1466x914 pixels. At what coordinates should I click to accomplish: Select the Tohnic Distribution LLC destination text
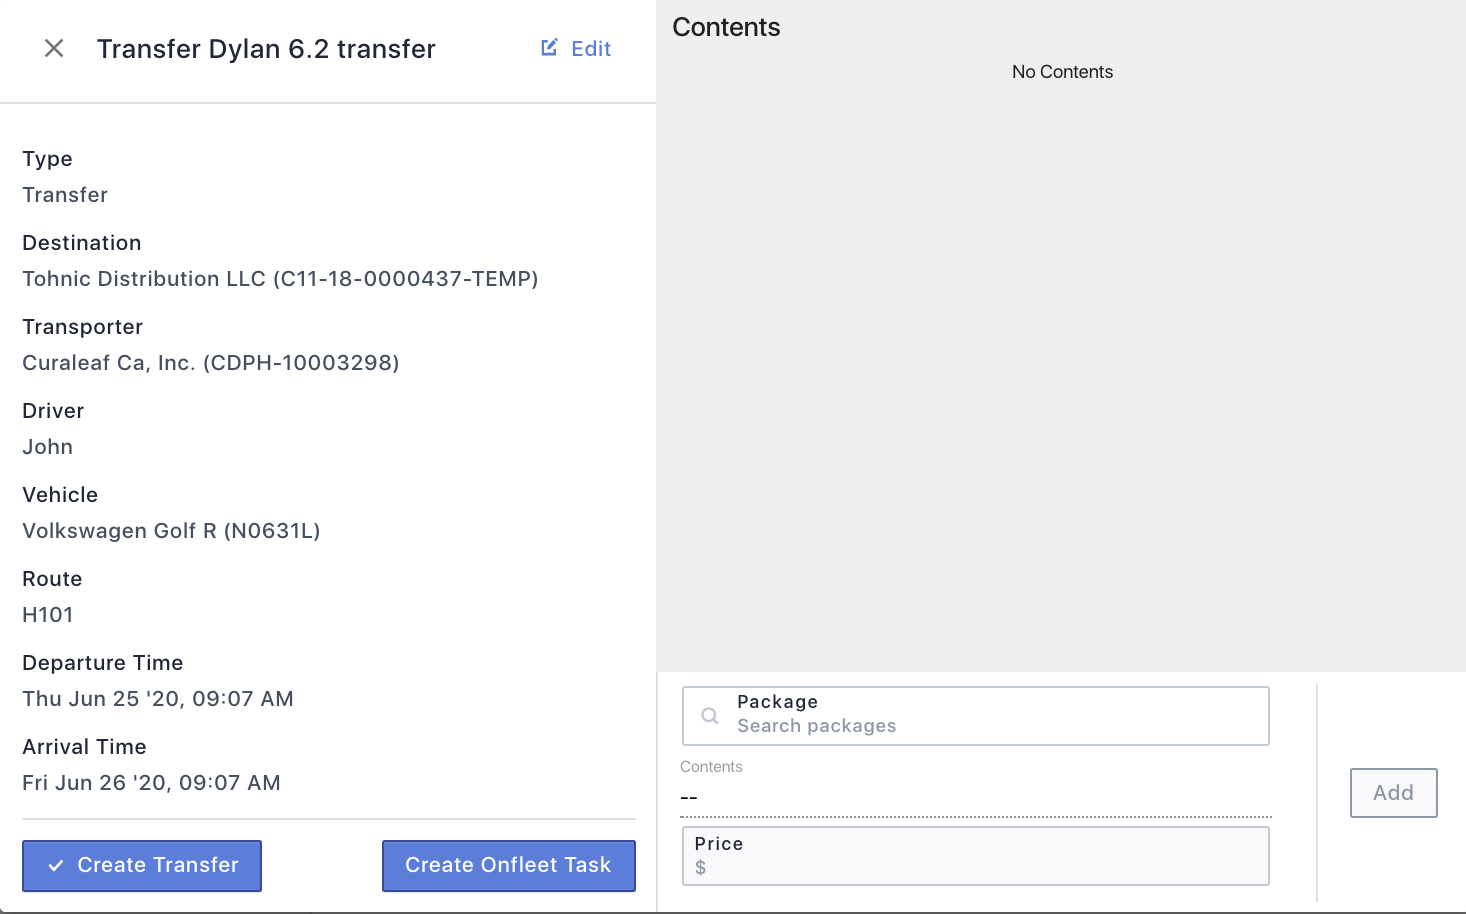tap(280, 279)
